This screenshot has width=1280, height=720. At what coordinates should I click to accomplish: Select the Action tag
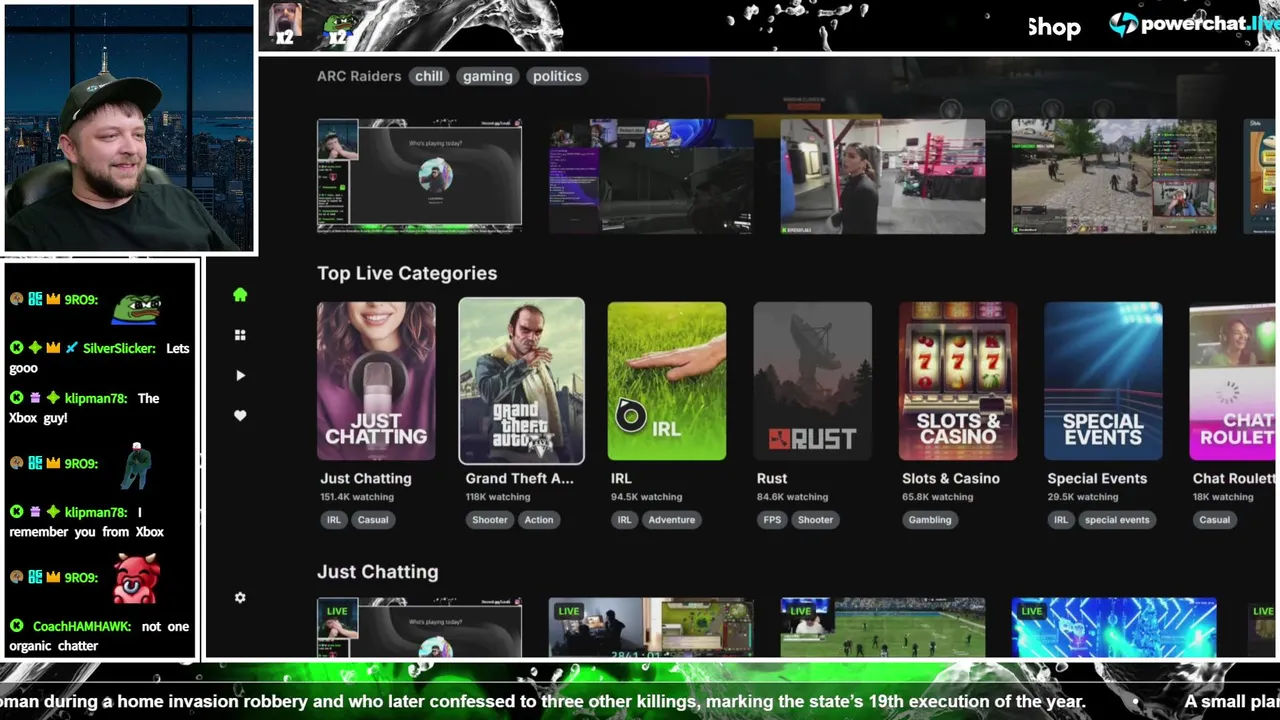539,519
